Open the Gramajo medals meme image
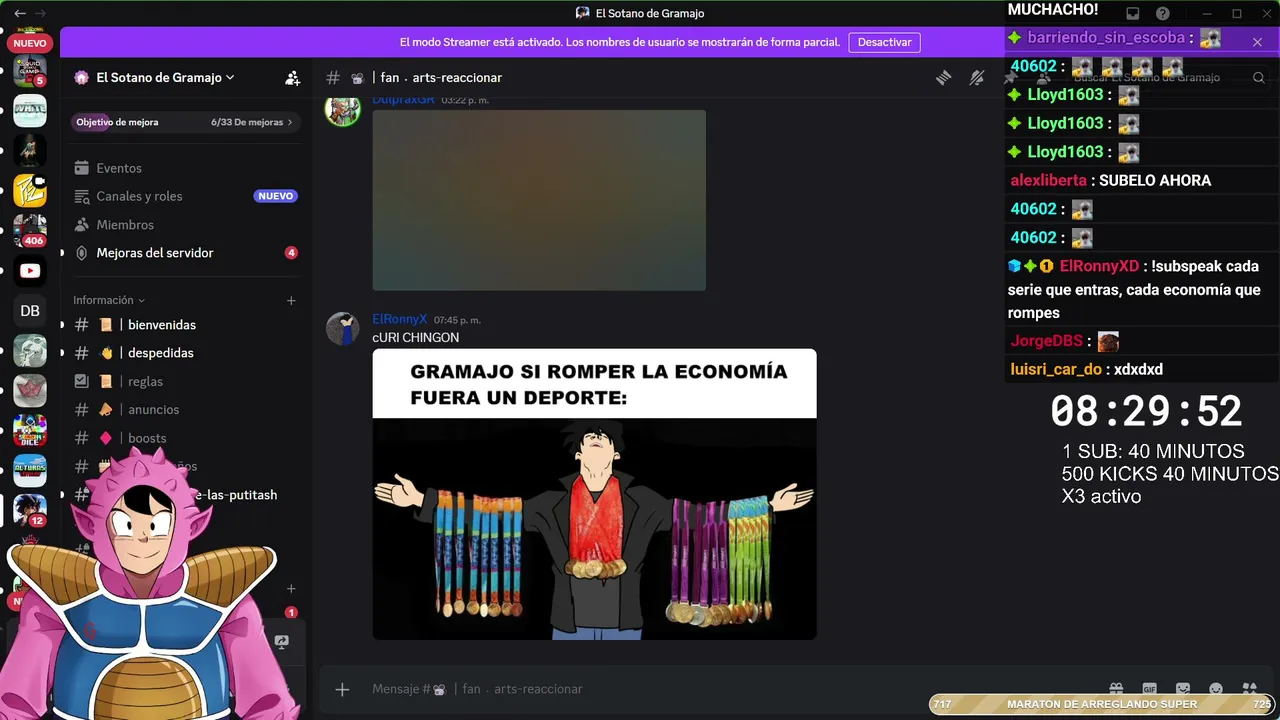 (594, 494)
